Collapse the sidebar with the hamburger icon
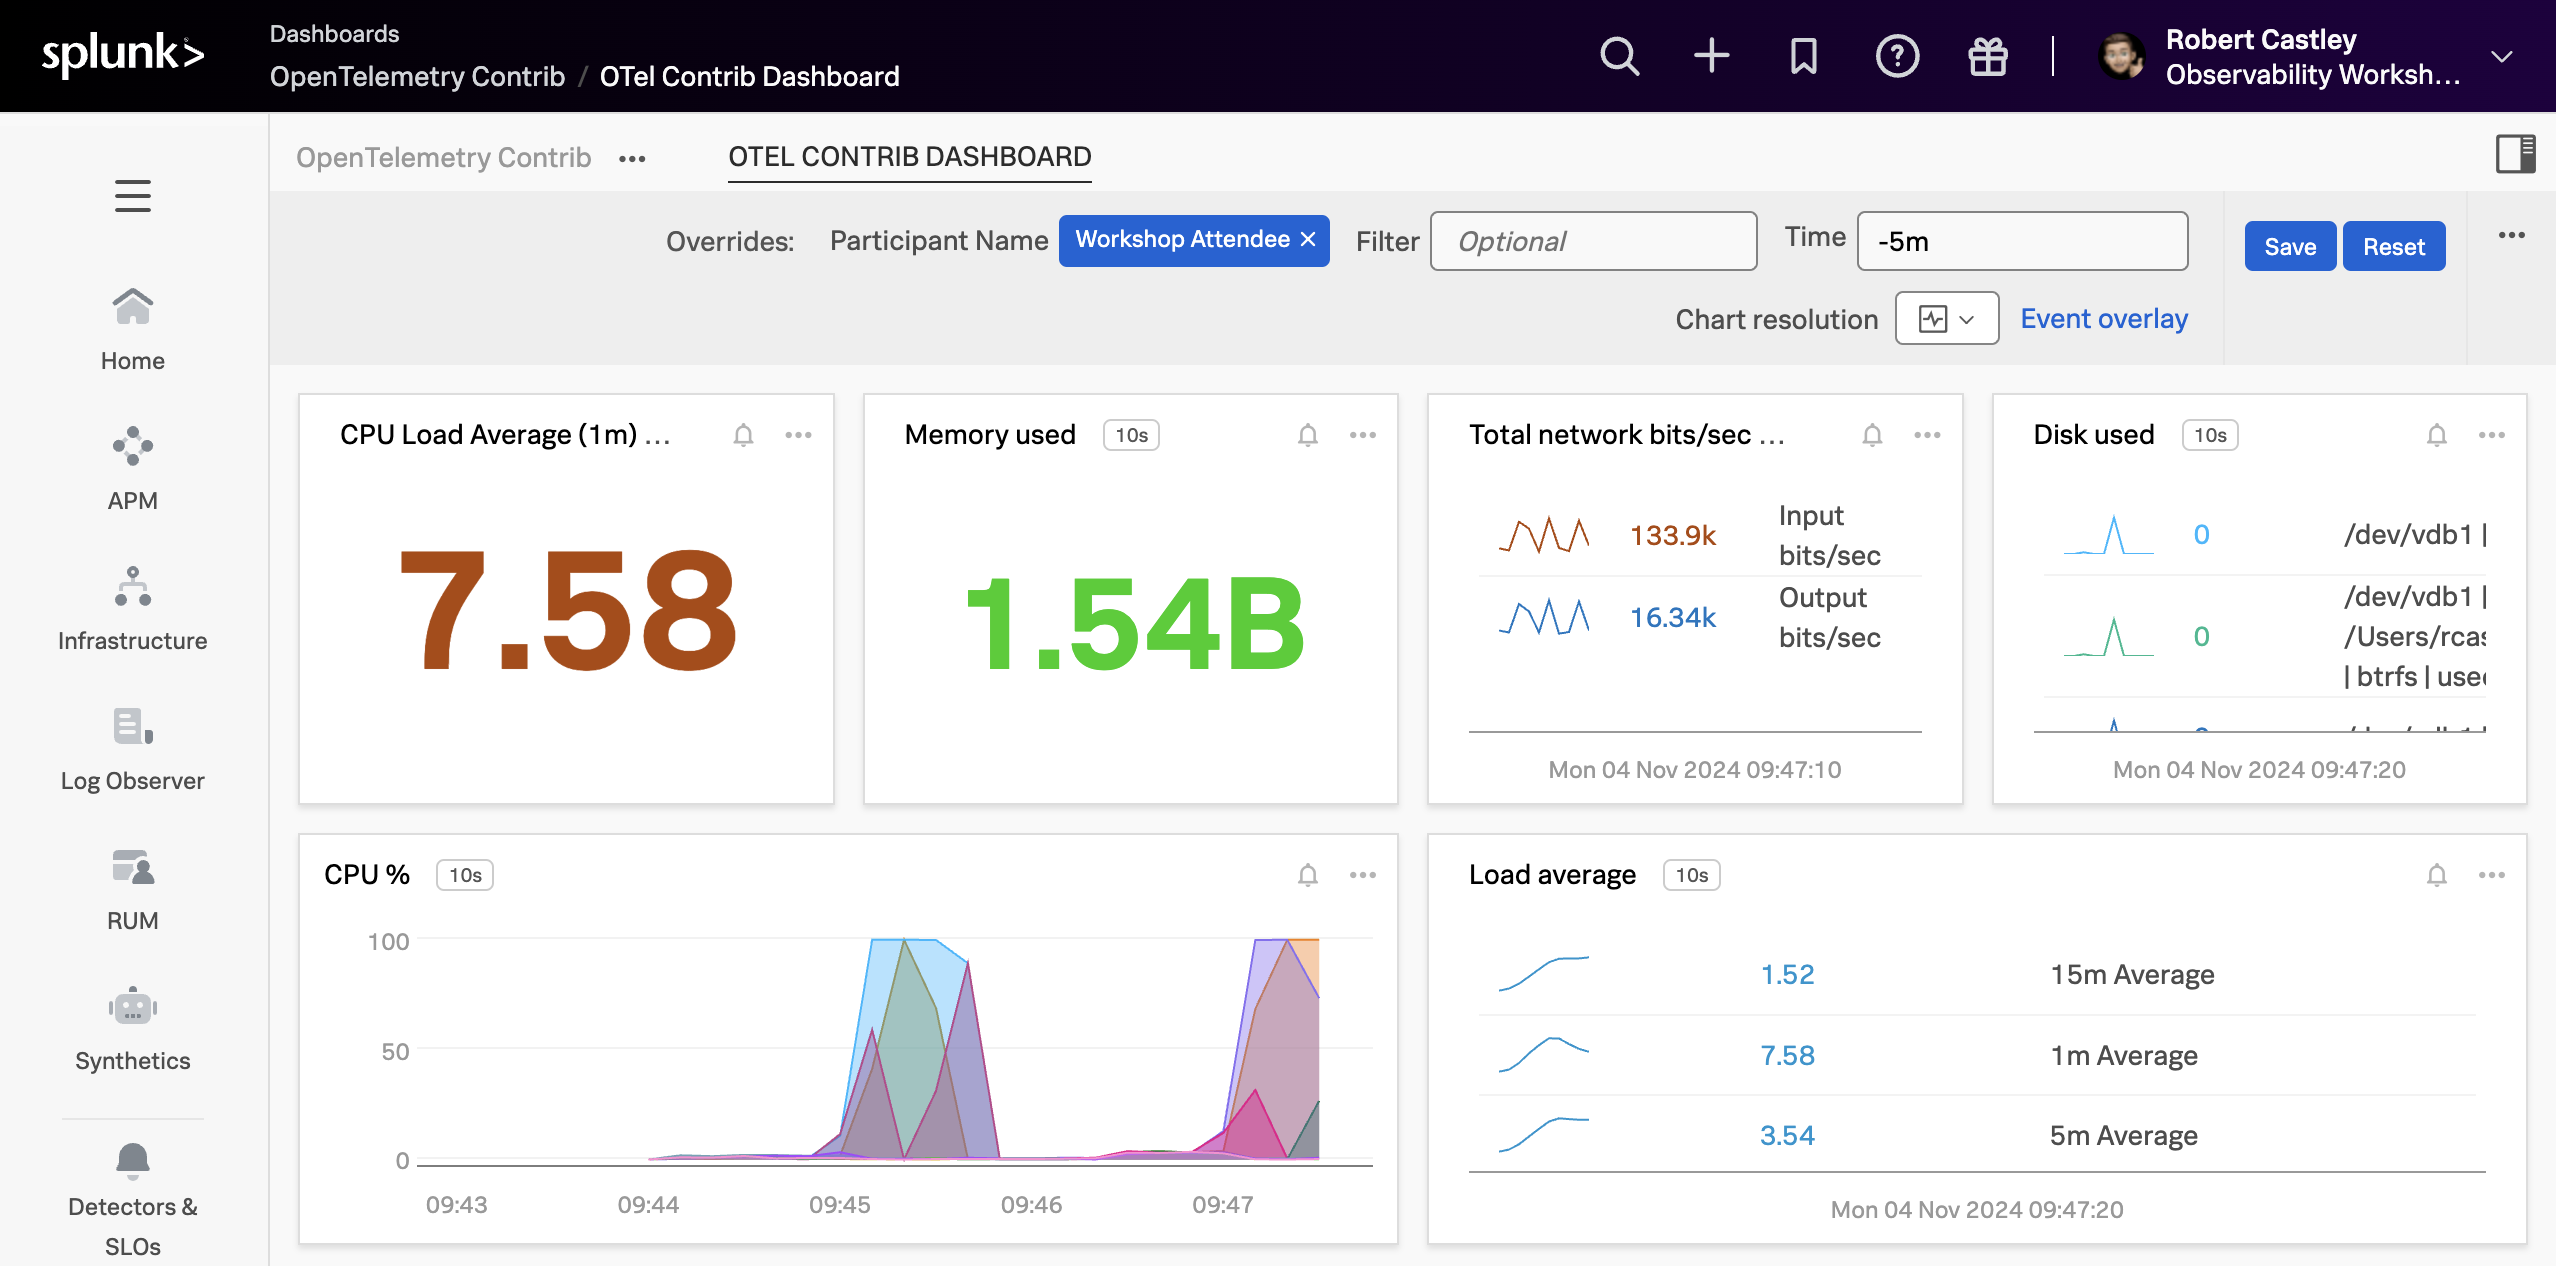The width and height of the screenshot is (2556, 1266). pos(132,196)
